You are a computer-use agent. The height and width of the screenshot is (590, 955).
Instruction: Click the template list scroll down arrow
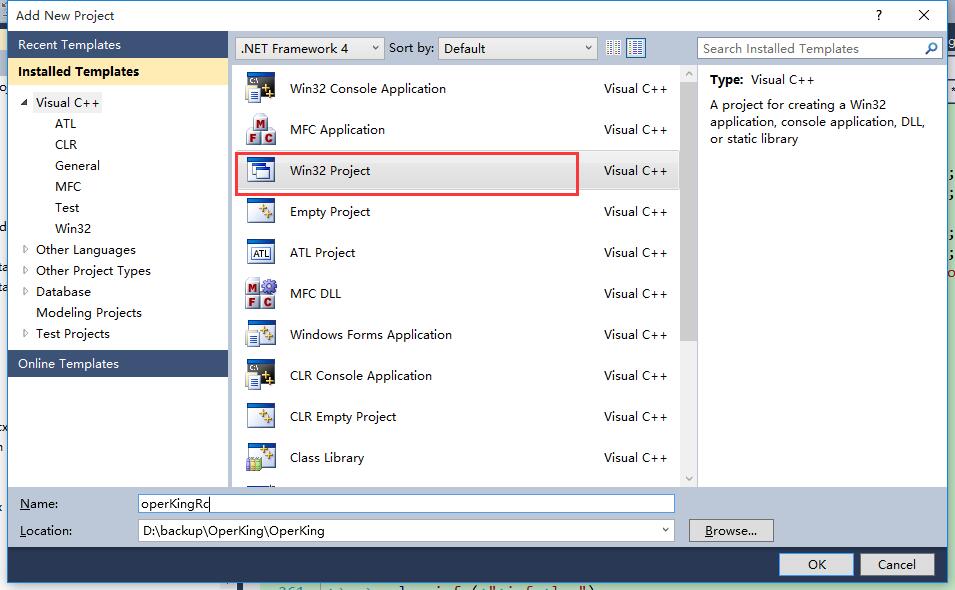[689, 479]
